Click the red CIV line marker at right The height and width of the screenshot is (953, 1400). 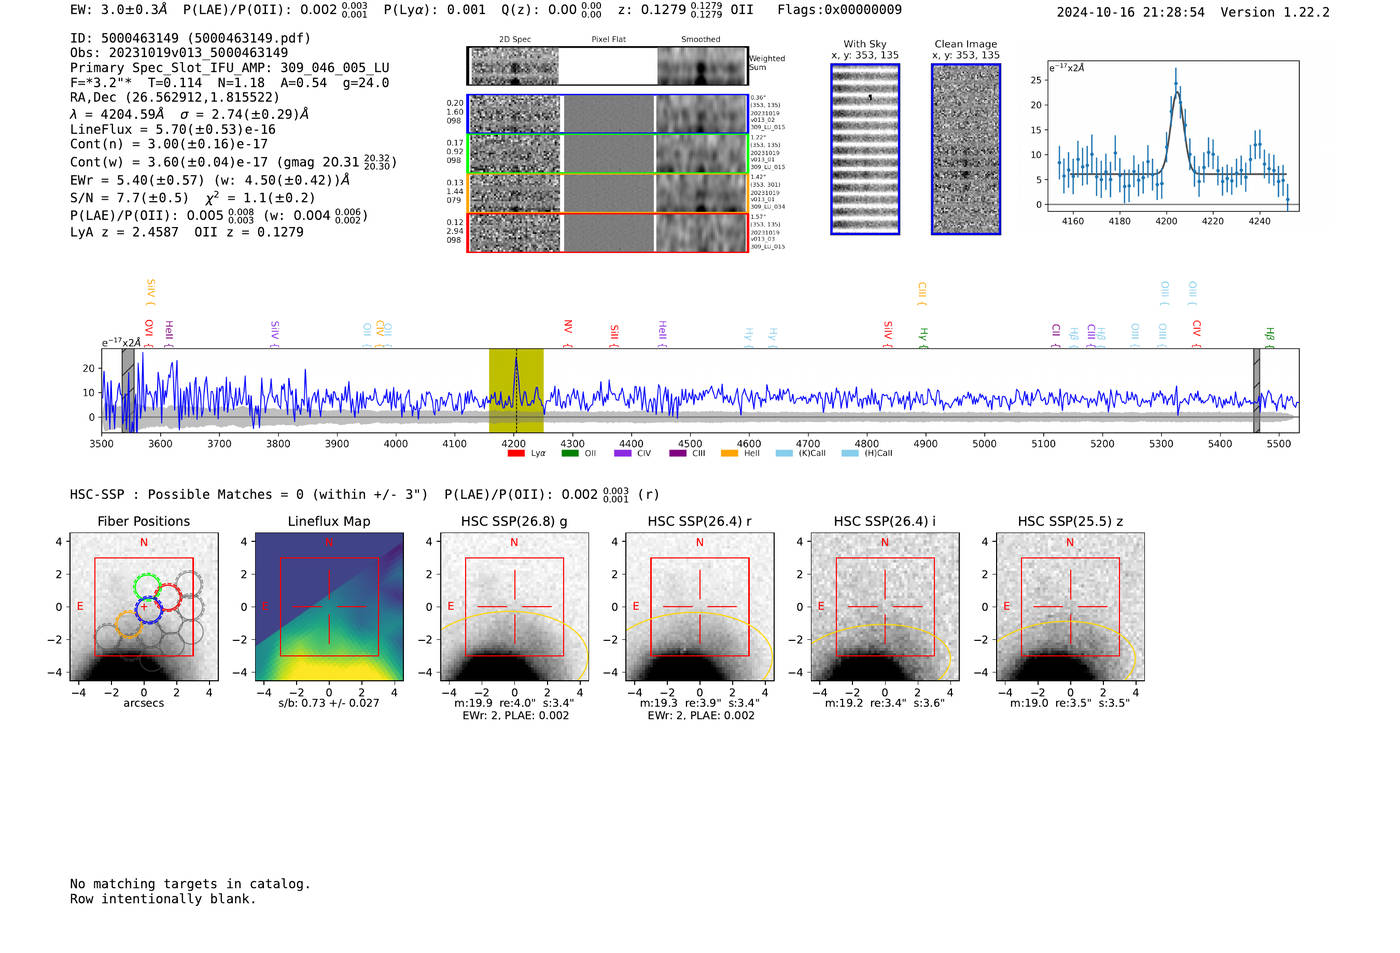[1196, 333]
